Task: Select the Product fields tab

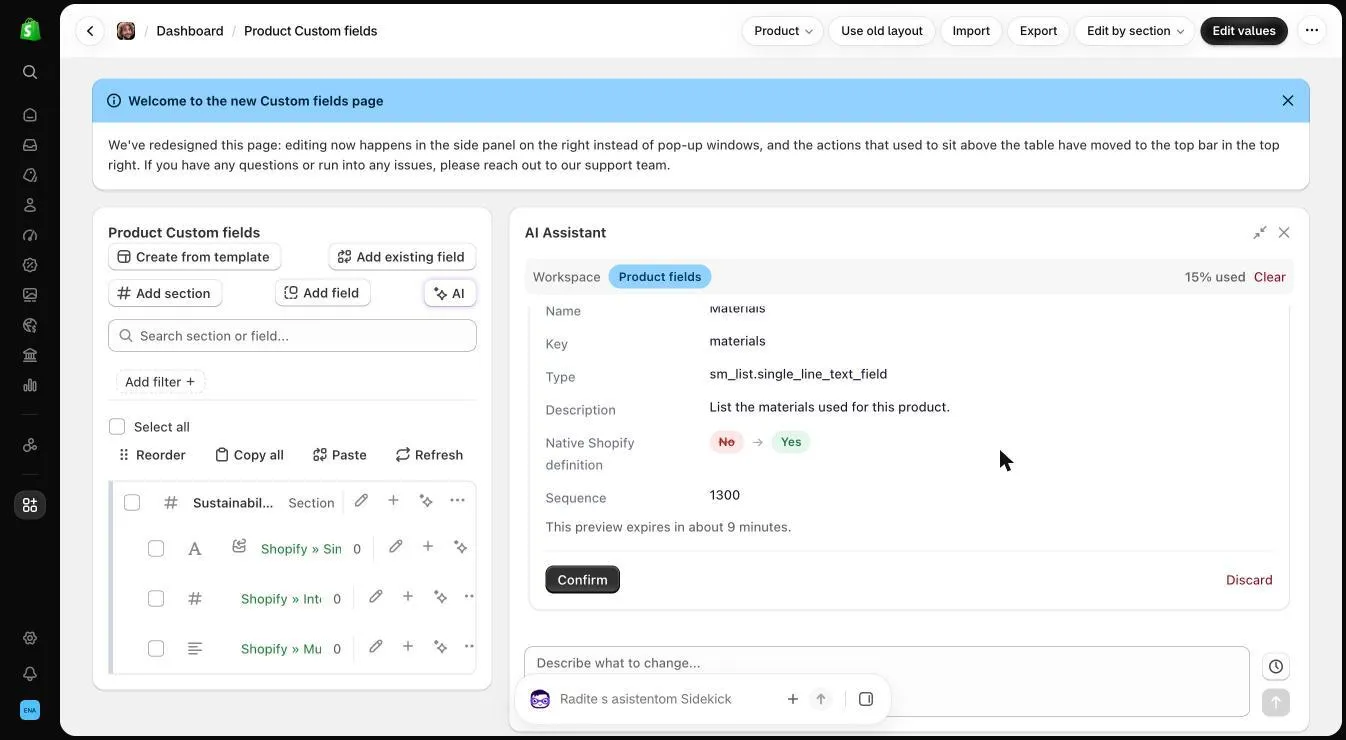Action: 660,277
